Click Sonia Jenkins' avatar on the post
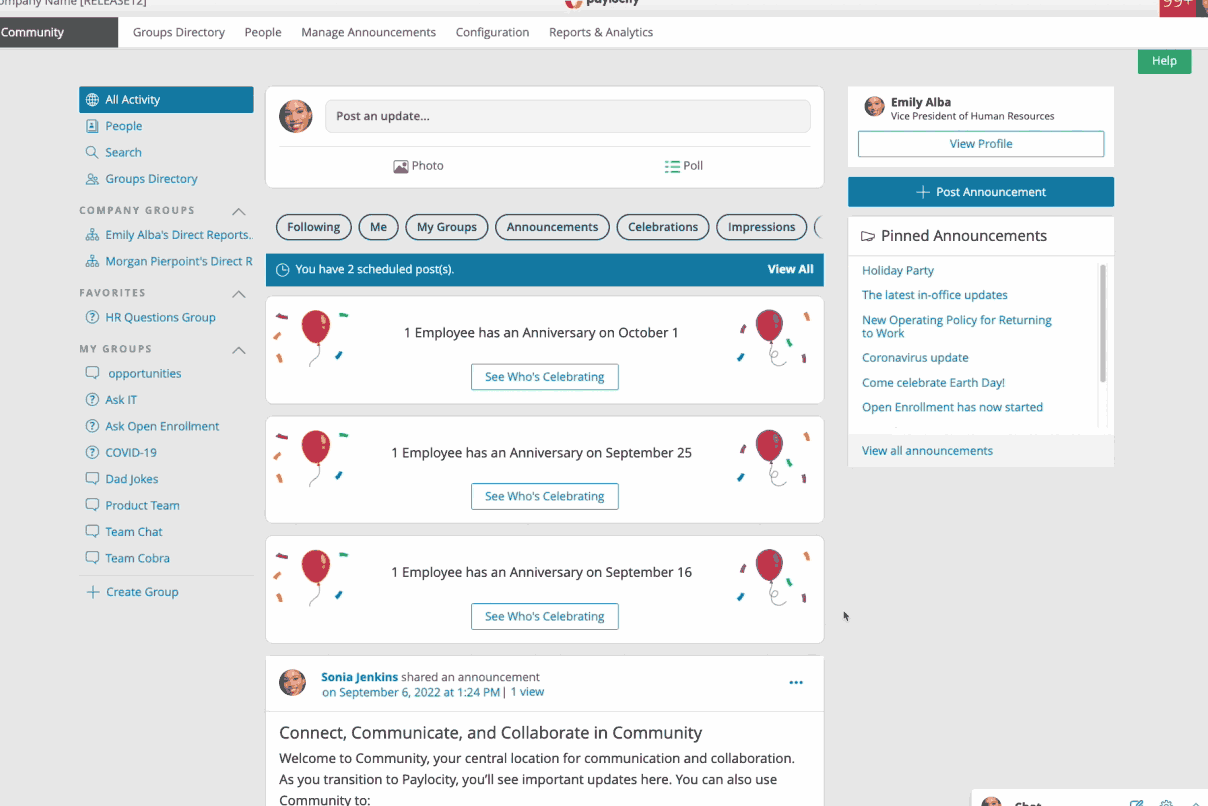The width and height of the screenshot is (1208, 806). (292, 683)
